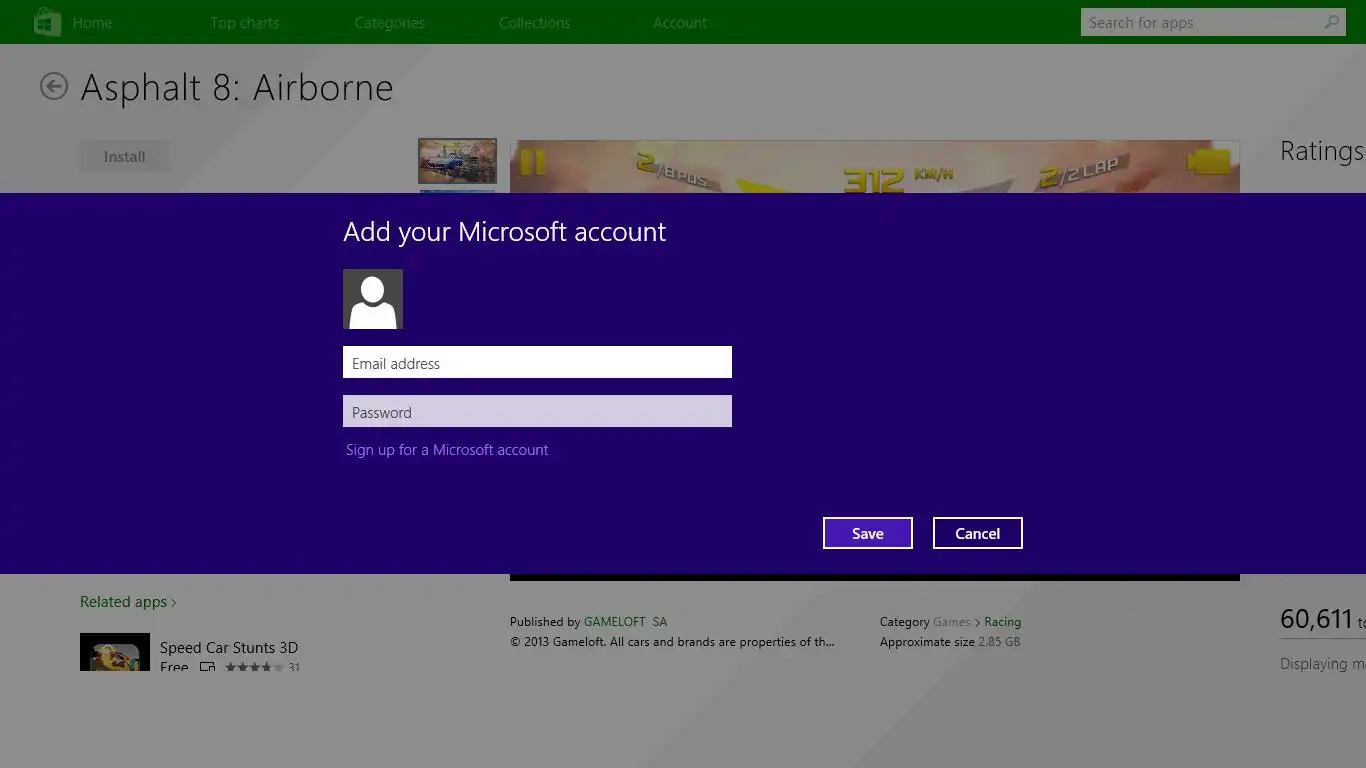The image size is (1366, 768).
Task: Click the Save button
Action: pos(868,533)
